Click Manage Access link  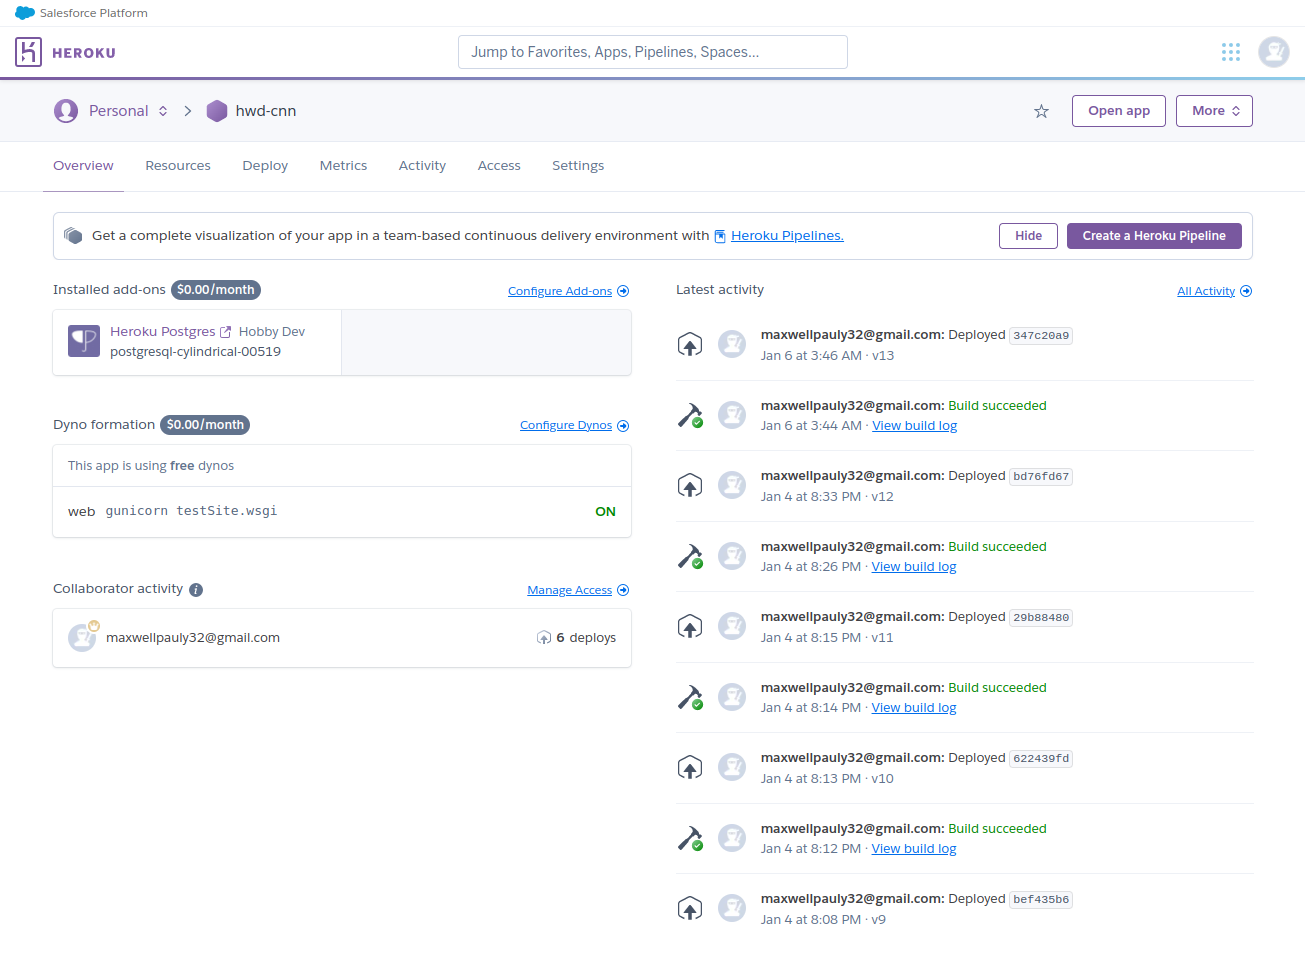click(x=569, y=591)
